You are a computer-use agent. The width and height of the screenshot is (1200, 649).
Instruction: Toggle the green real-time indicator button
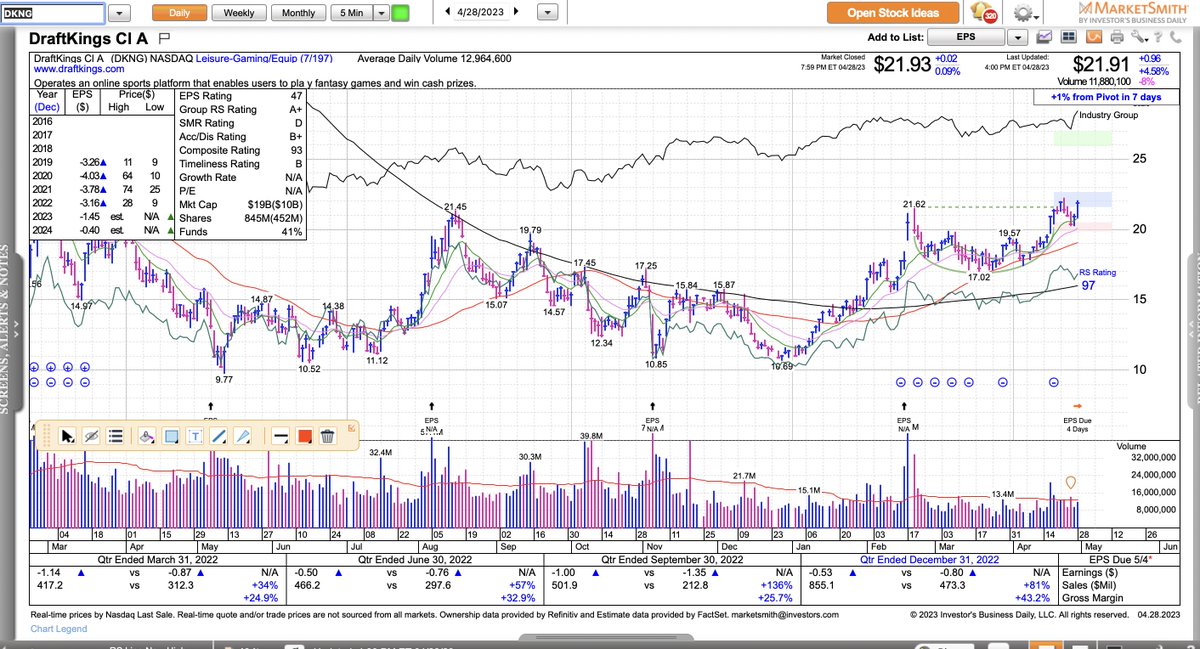click(400, 14)
